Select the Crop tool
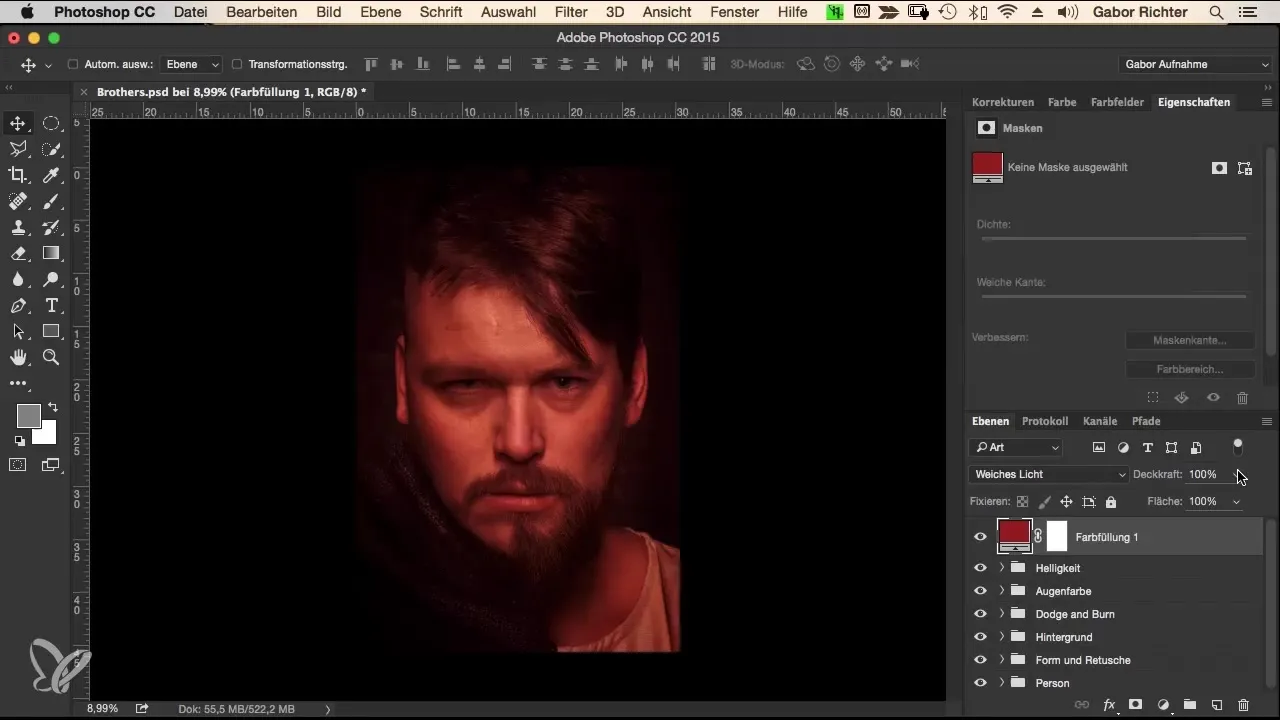 (x=18, y=176)
